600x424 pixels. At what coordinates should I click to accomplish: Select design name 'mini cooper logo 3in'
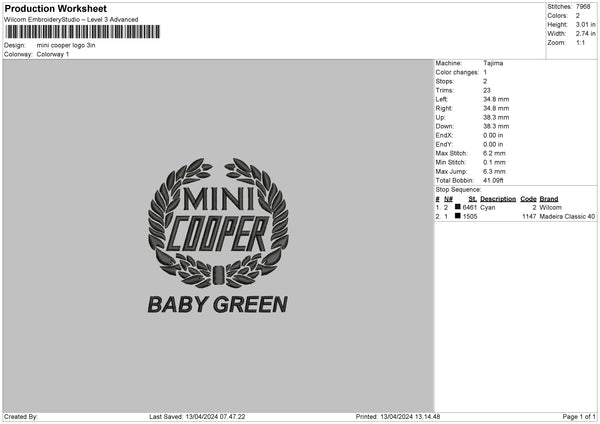click(x=66, y=45)
